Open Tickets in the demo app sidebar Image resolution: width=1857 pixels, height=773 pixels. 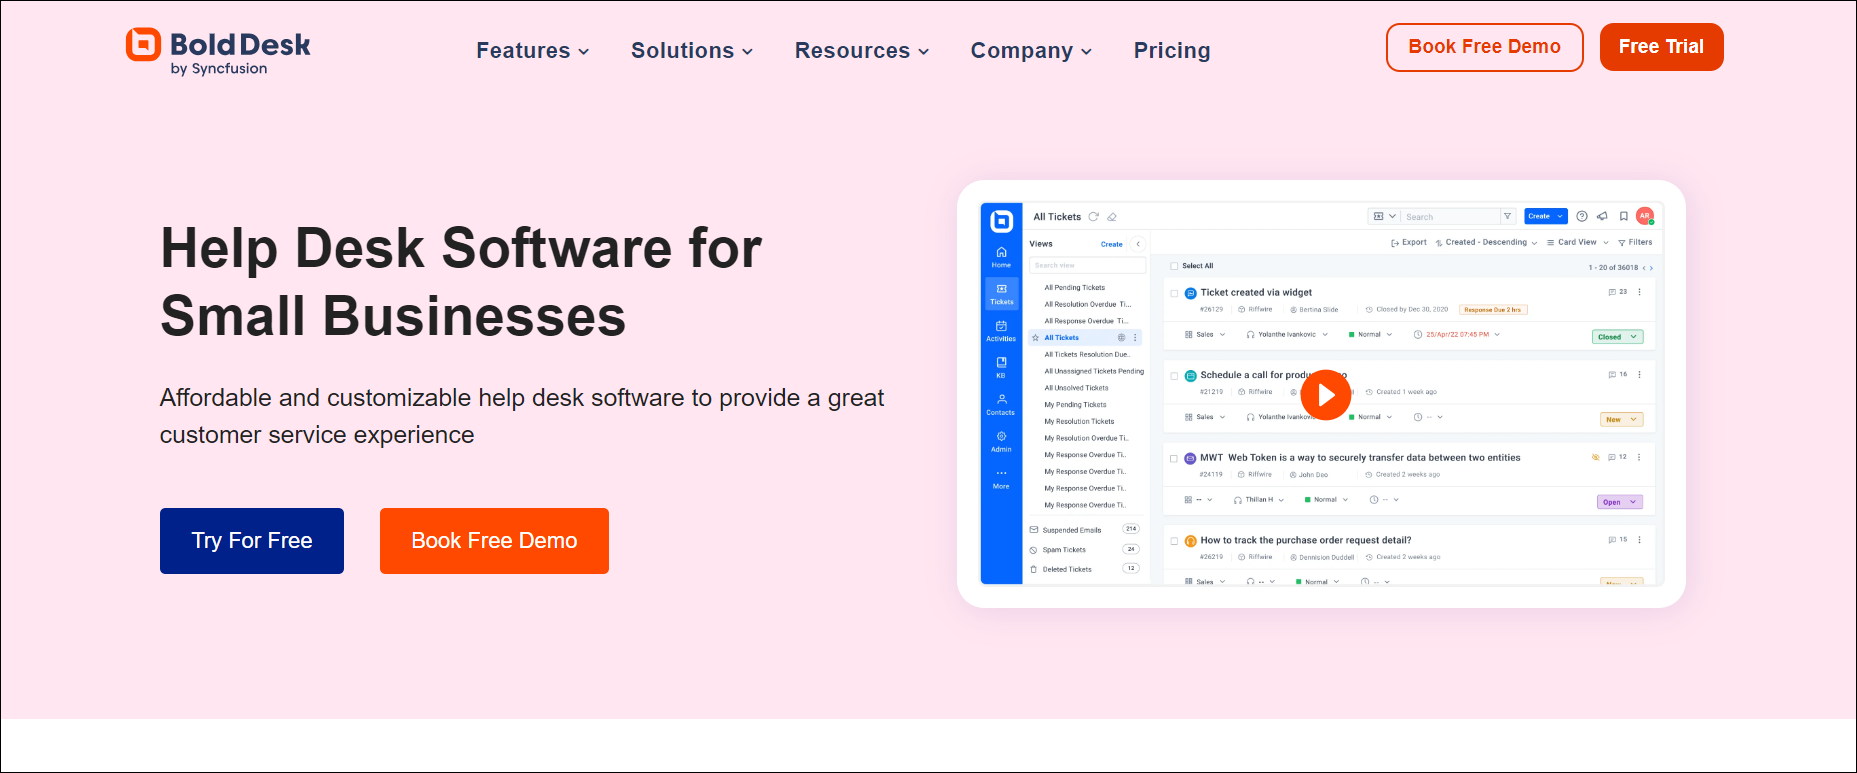pos(1001,294)
